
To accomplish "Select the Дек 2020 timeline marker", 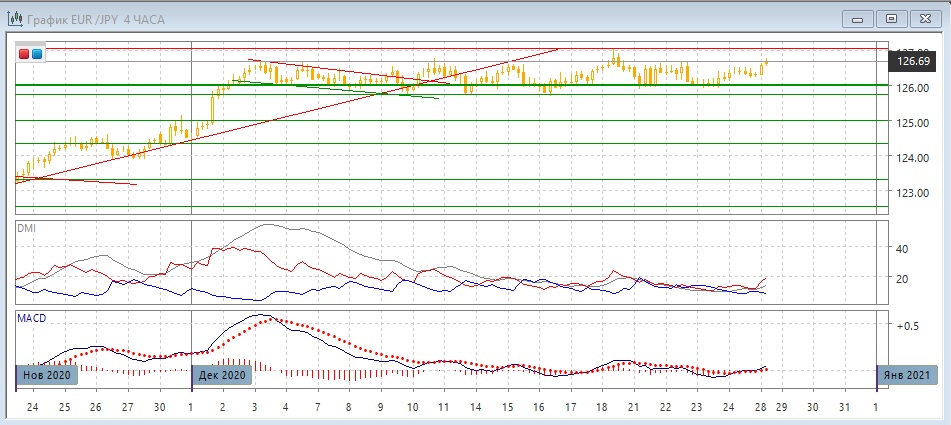I will coord(220,375).
